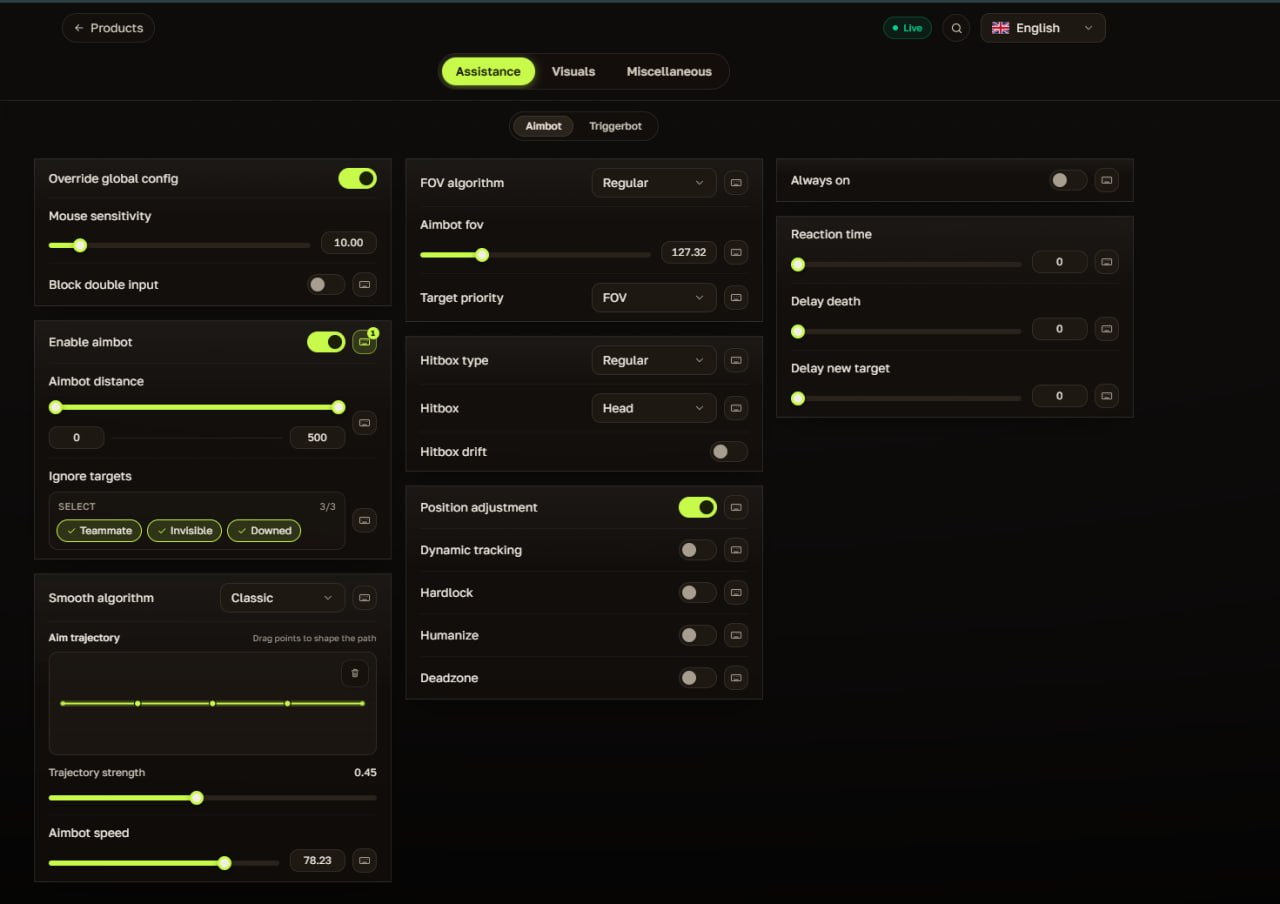The width and height of the screenshot is (1280, 904).
Task: Expand the Hitbox dropdown showing Head
Action: click(654, 408)
